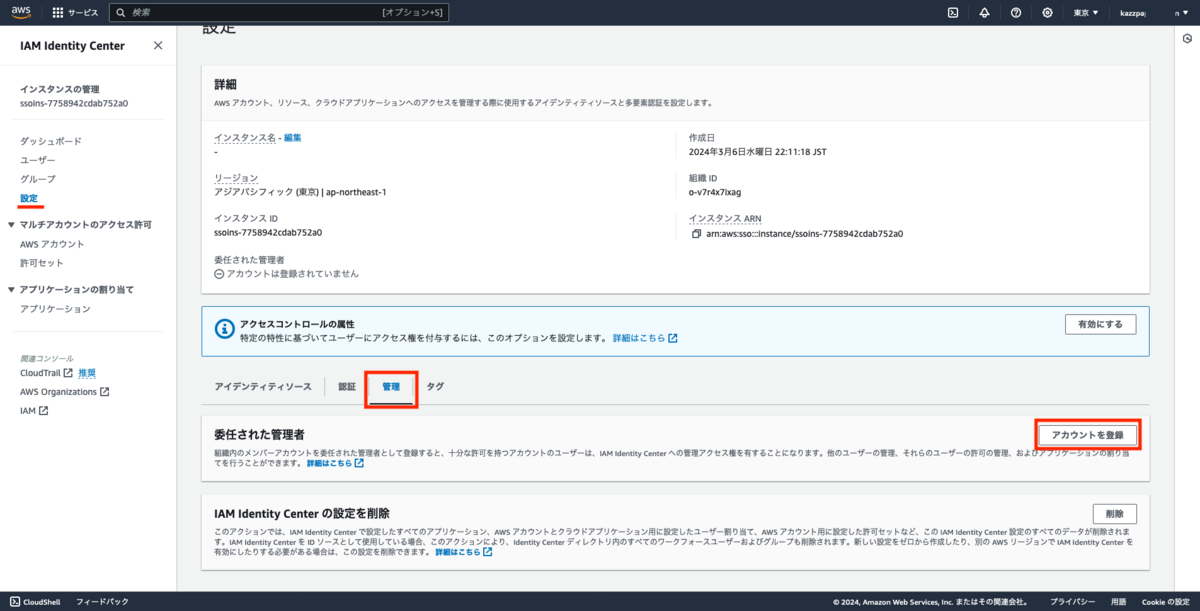This screenshot has height=611, width=1200.
Task: Open the kazzpa account menu dropdown
Action: (x=1155, y=13)
